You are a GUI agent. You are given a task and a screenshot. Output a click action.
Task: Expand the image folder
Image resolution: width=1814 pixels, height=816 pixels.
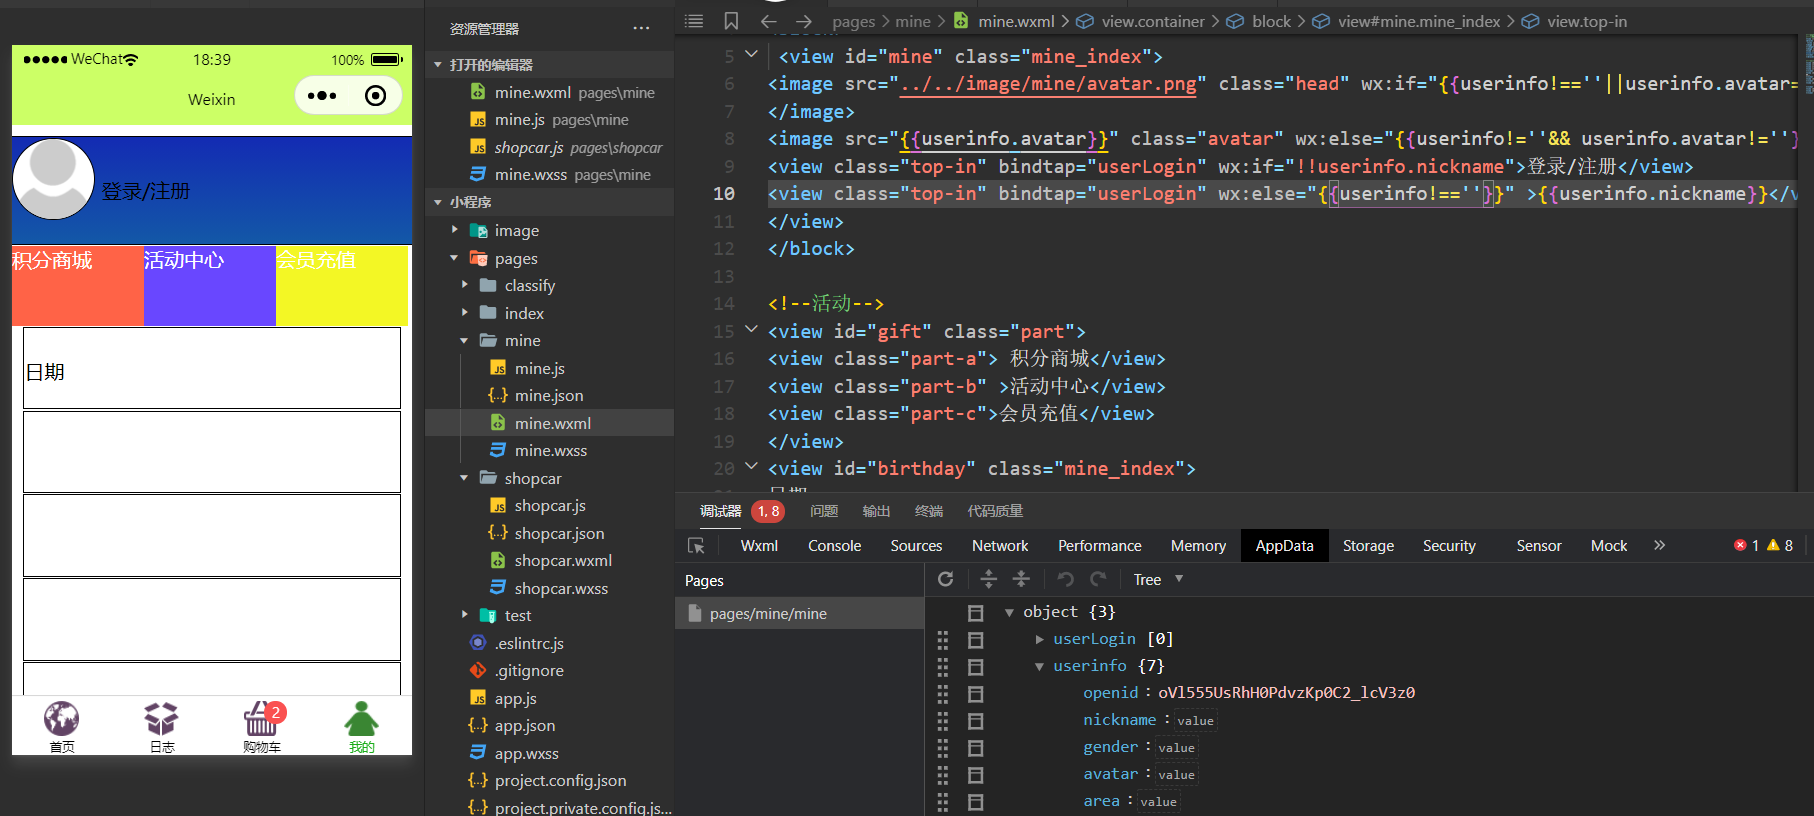point(456,230)
